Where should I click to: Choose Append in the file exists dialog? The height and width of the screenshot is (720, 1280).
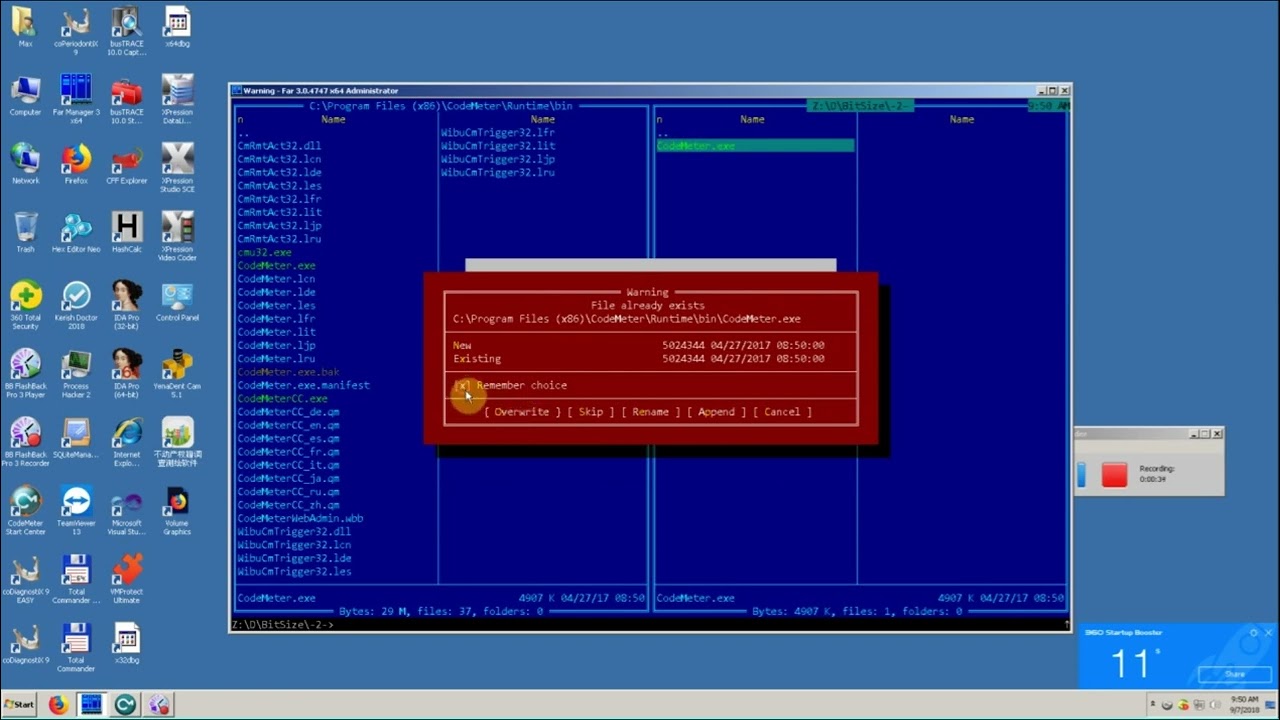click(716, 412)
